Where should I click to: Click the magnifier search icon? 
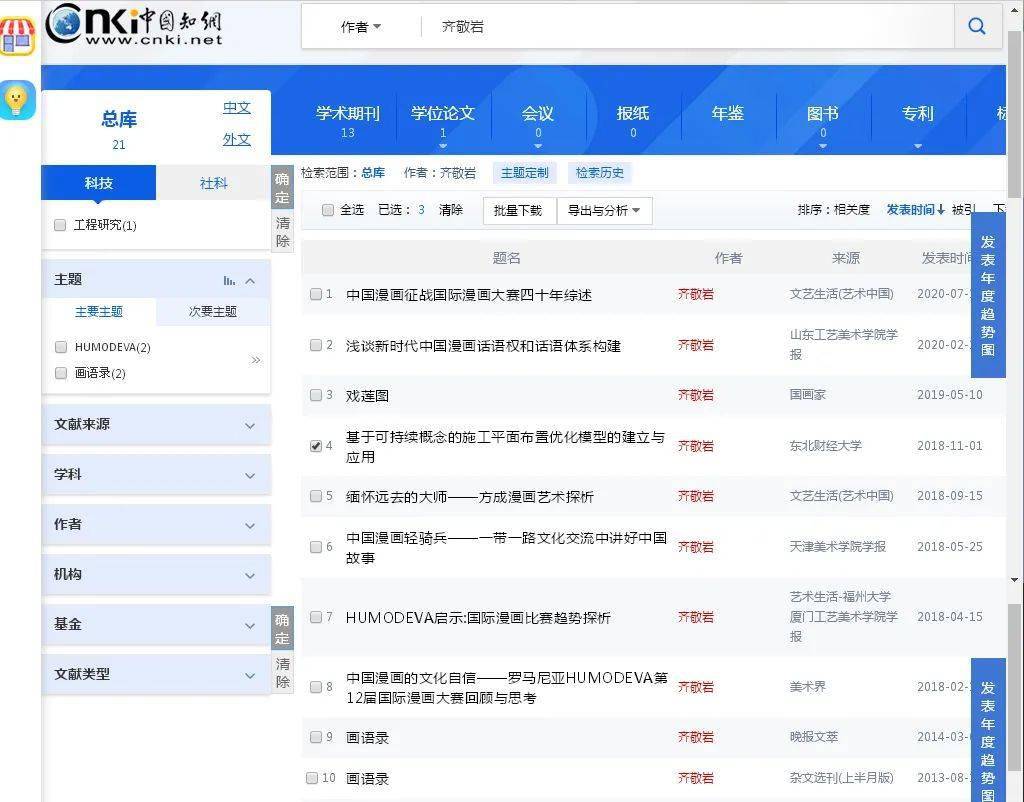click(977, 27)
